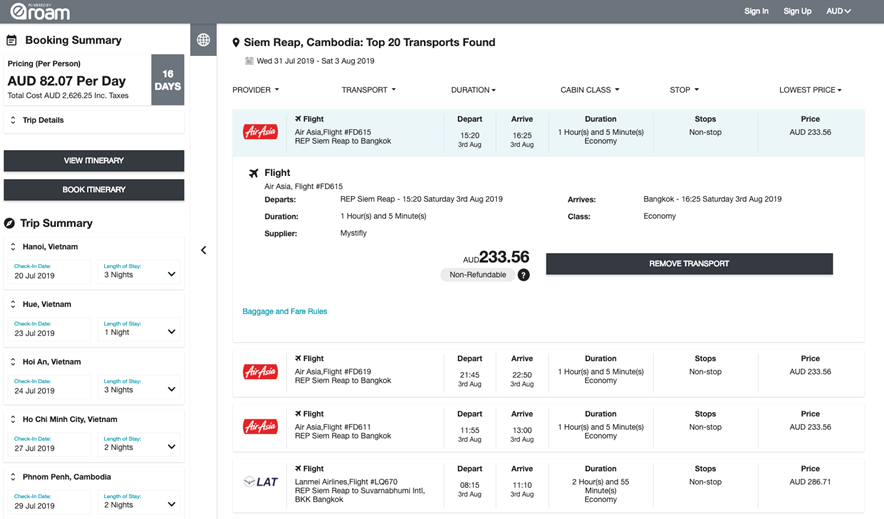The width and height of the screenshot is (884, 519).
Task: Click the Sign Up link
Action: (x=797, y=11)
